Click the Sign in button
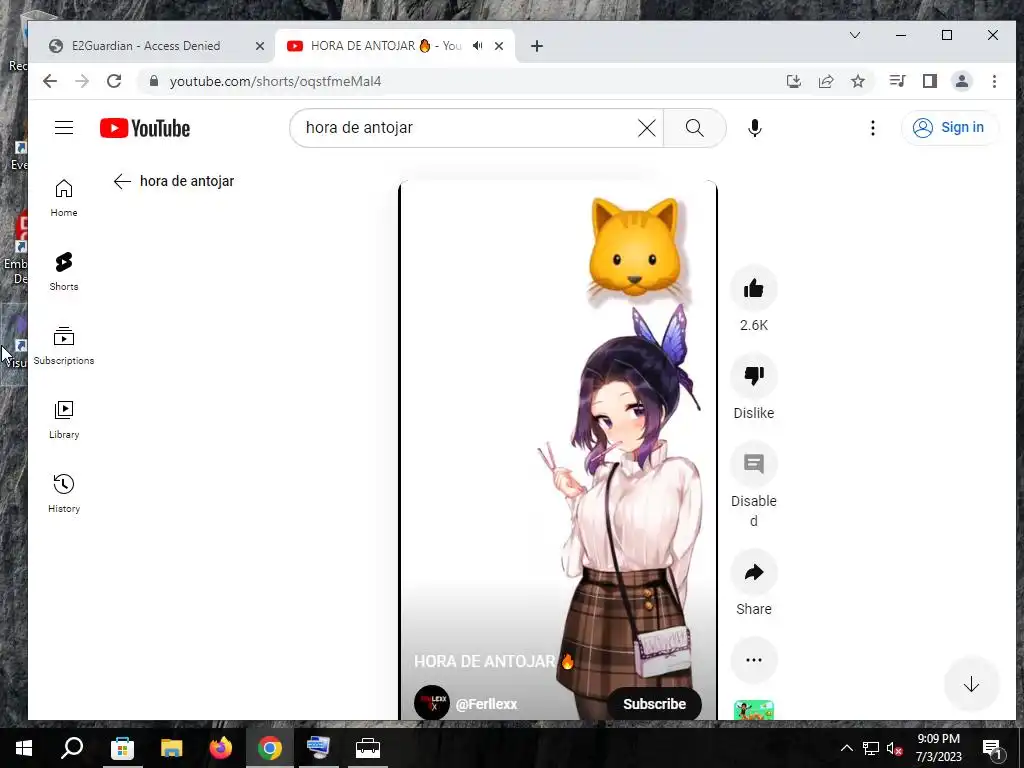Image resolution: width=1024 pixels, height=768 pixels. click(950, 127)
